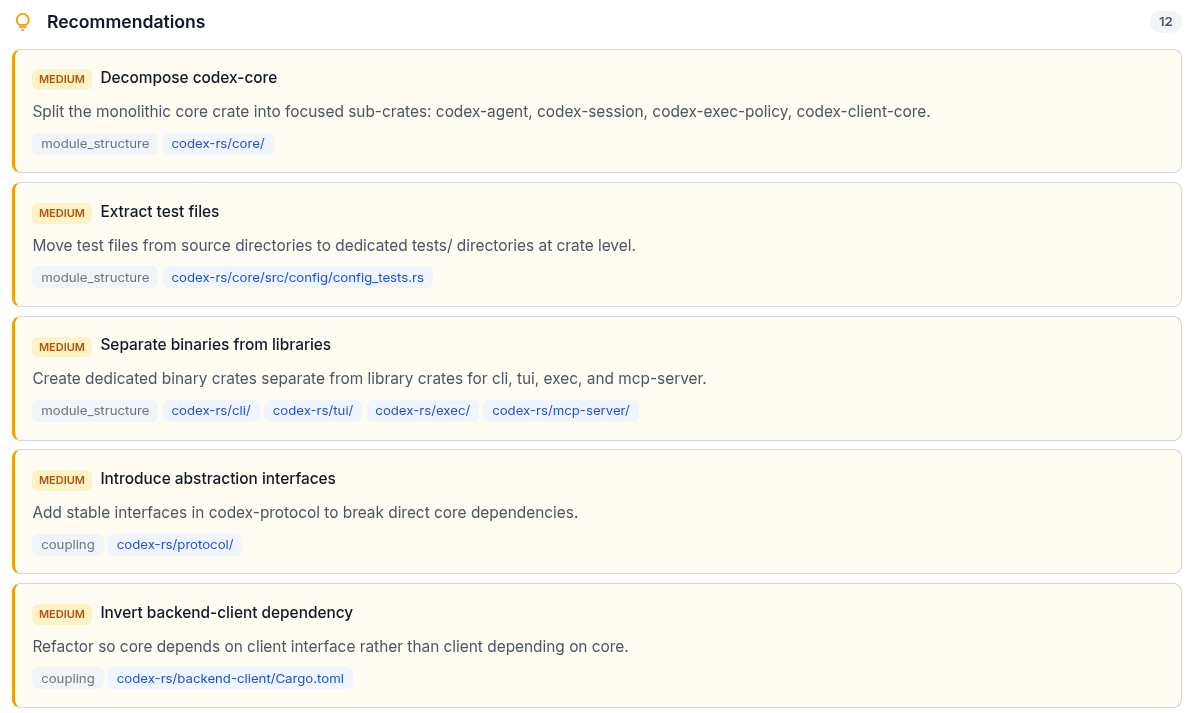Click the Separate binaries from libraries title

point(215,345)
